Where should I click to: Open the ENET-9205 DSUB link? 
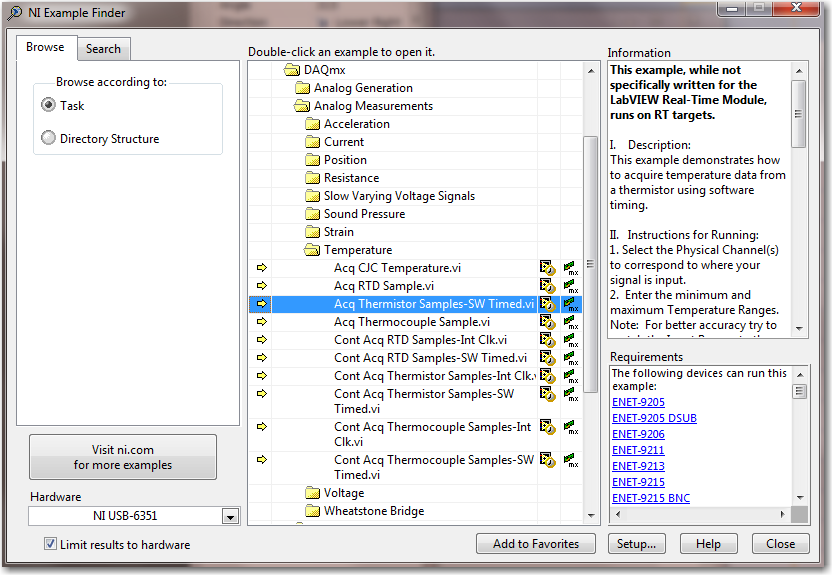point(654,418)
